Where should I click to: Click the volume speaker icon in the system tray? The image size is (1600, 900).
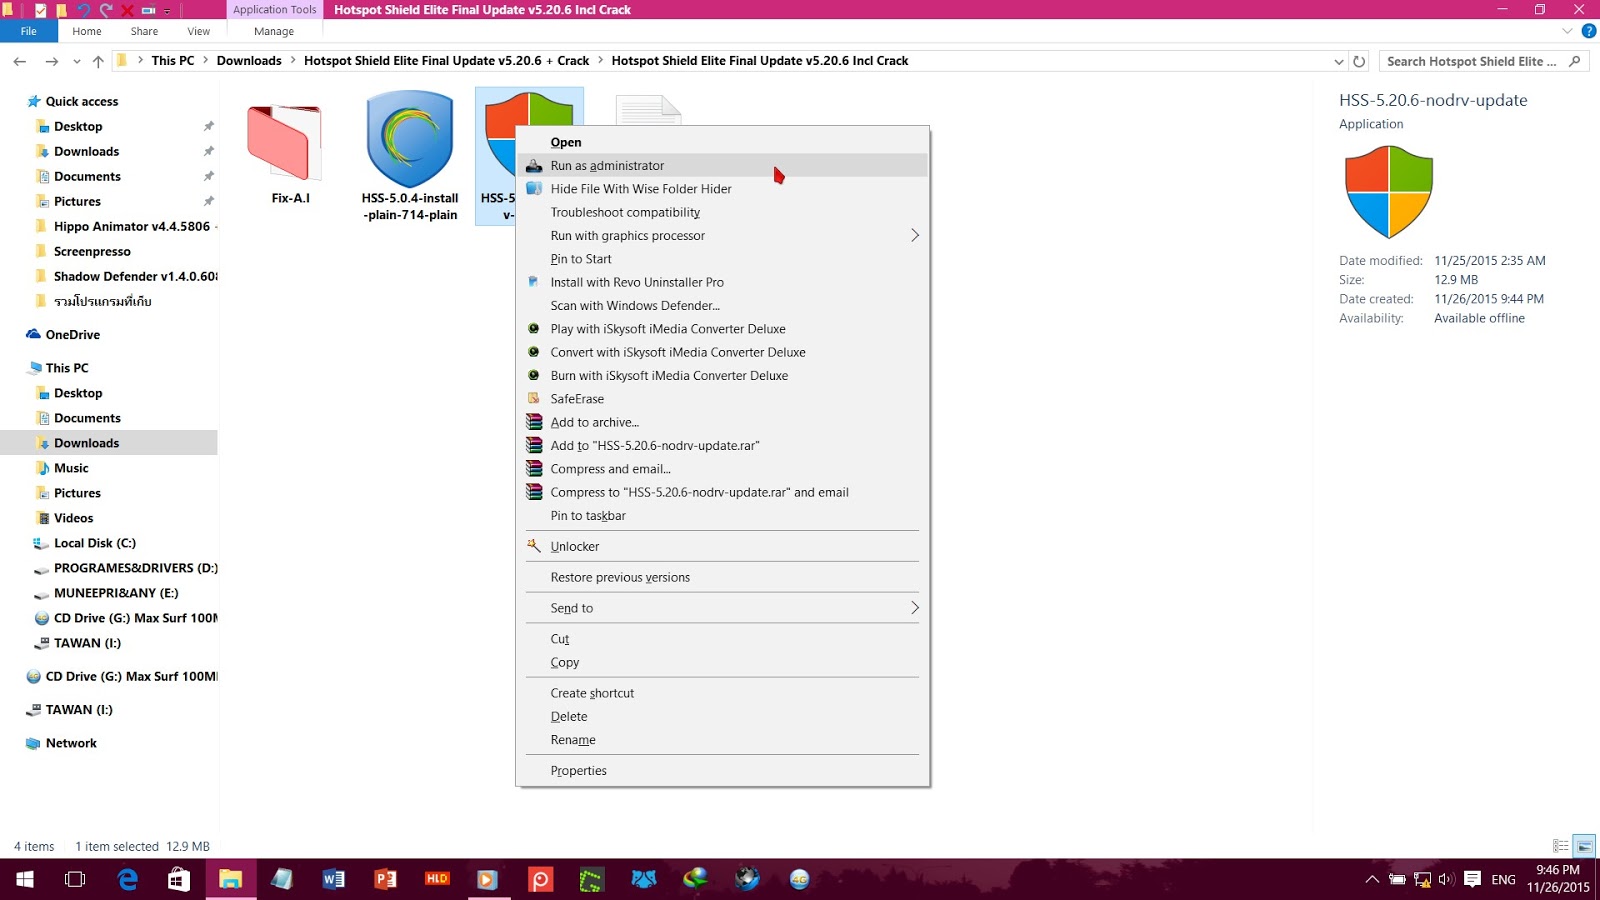pos(1446,880)
